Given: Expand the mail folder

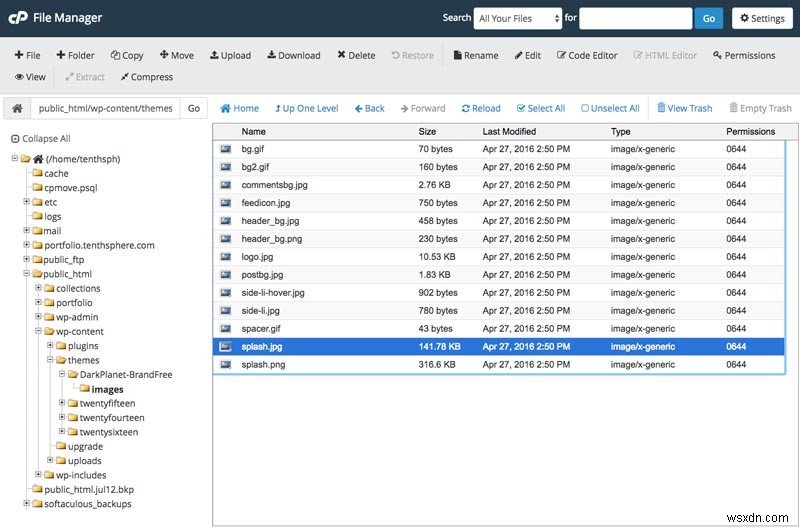Looking at the screenshot, I should pyautogui.click(x=27, y=230).
